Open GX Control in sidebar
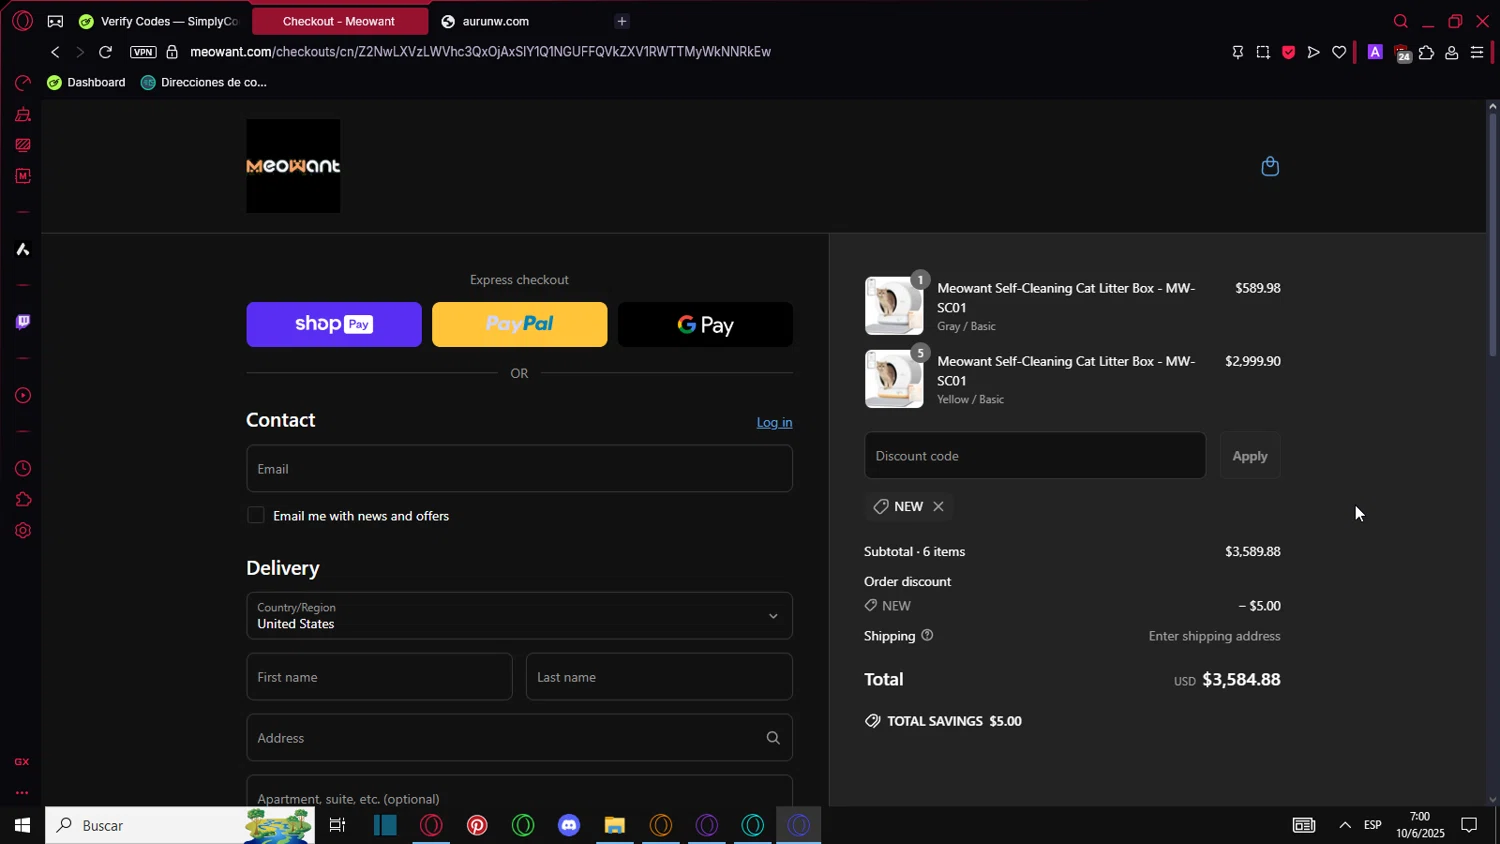This screenshot has width=1500, height=844. (22, 83)
